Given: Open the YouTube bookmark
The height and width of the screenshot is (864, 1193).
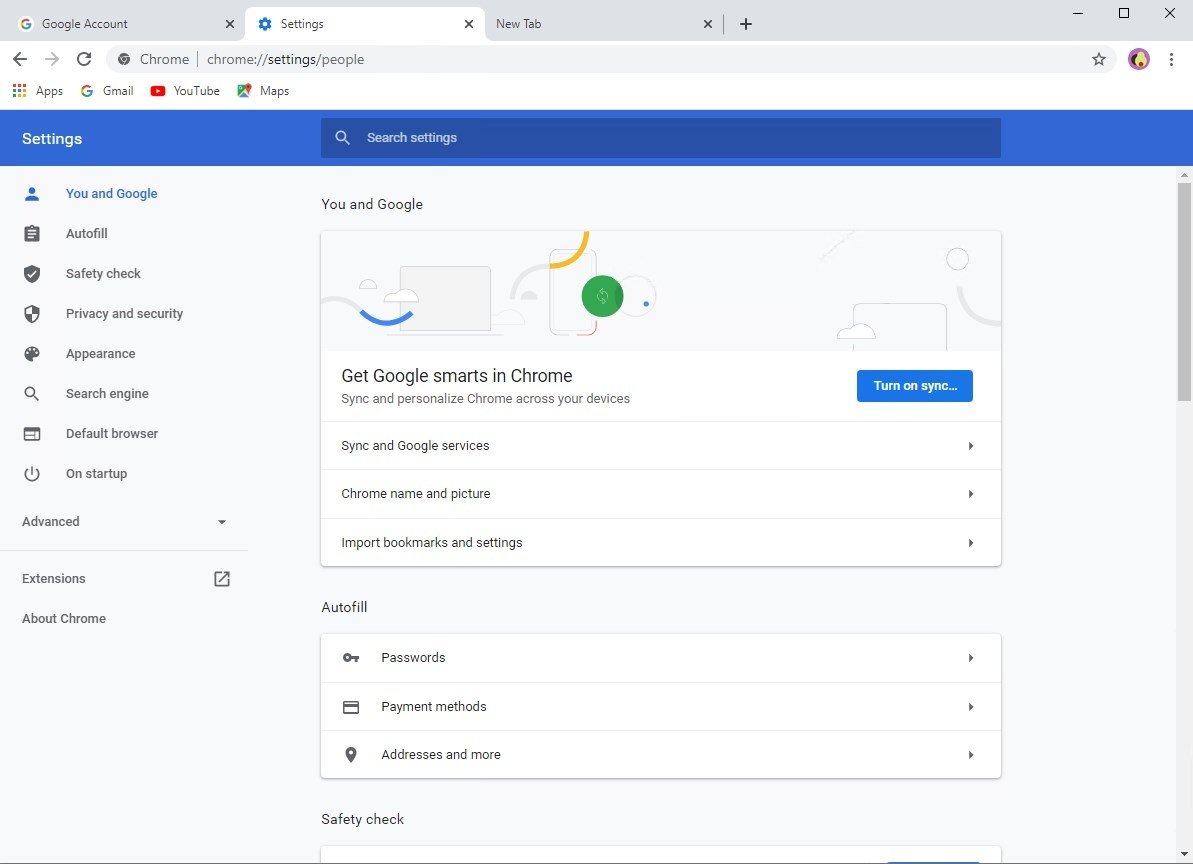Looking at the screenshot, I should tap(185, 91).
